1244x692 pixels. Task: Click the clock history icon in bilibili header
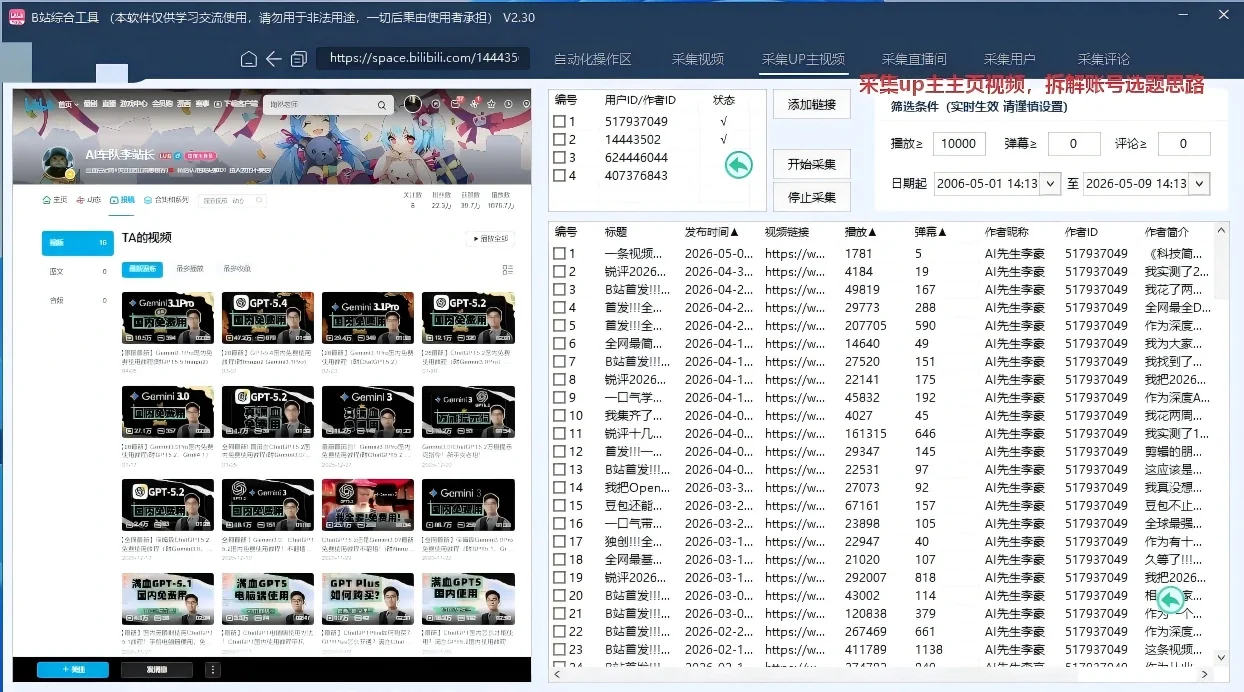[506, 103]
